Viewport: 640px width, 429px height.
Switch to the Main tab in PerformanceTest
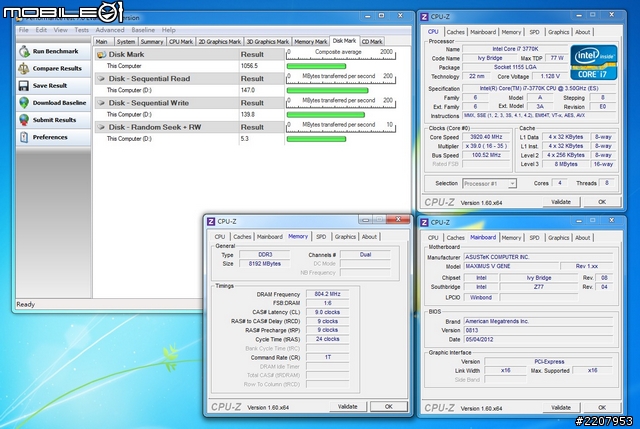[x=102, y=42]
